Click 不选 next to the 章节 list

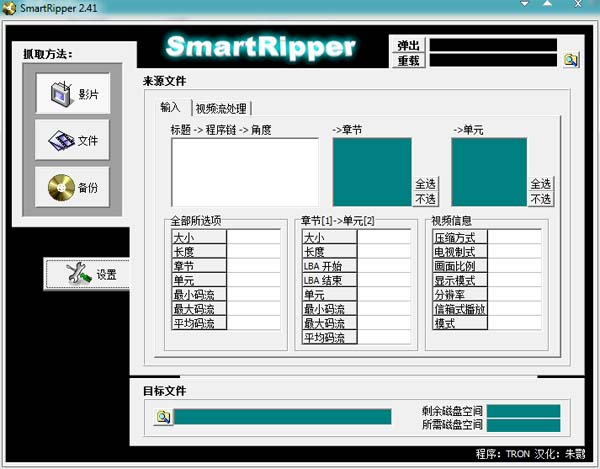426,199
